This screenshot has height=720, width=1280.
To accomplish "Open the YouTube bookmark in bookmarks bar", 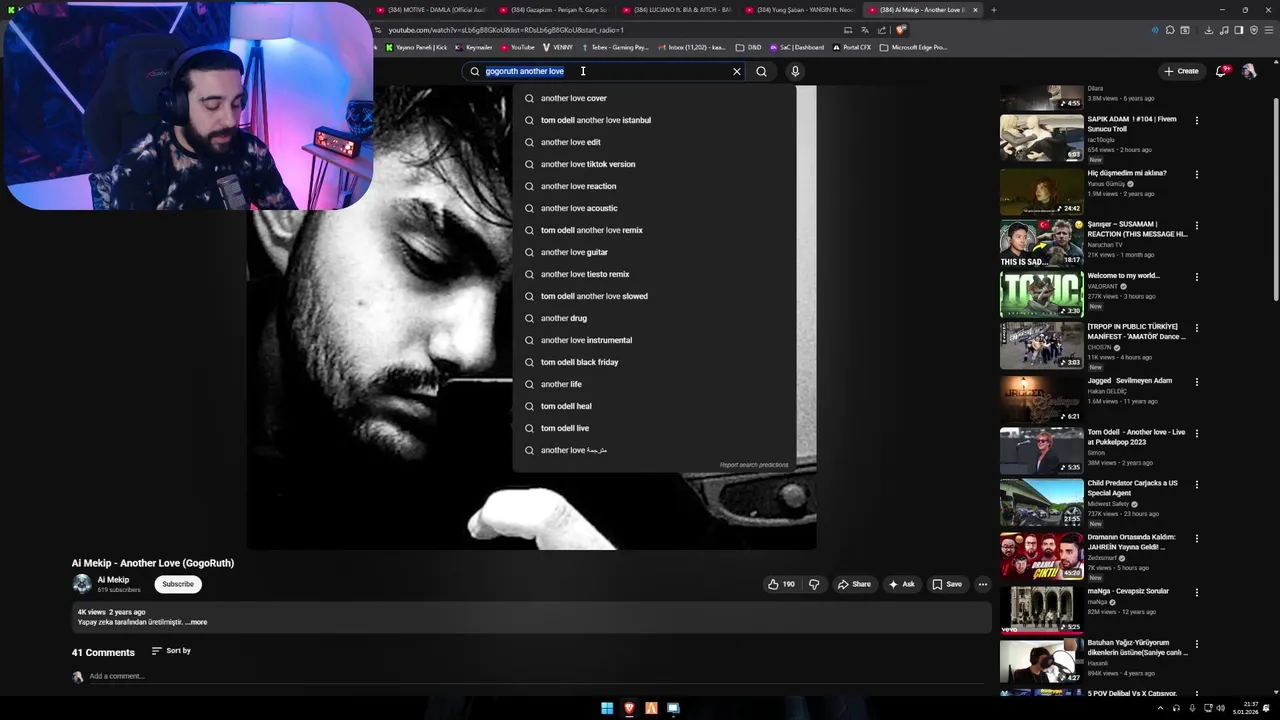I will coord(517,47).
